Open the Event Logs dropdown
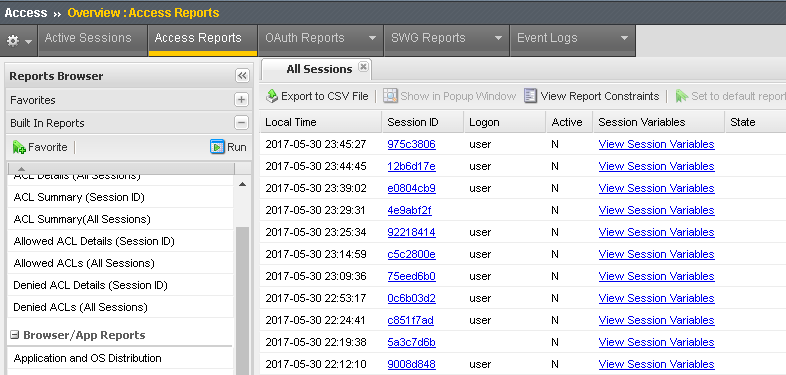Image resolution: width=786 pixels, height=375 pixels. pyautogui.click(x=624, y=38)
